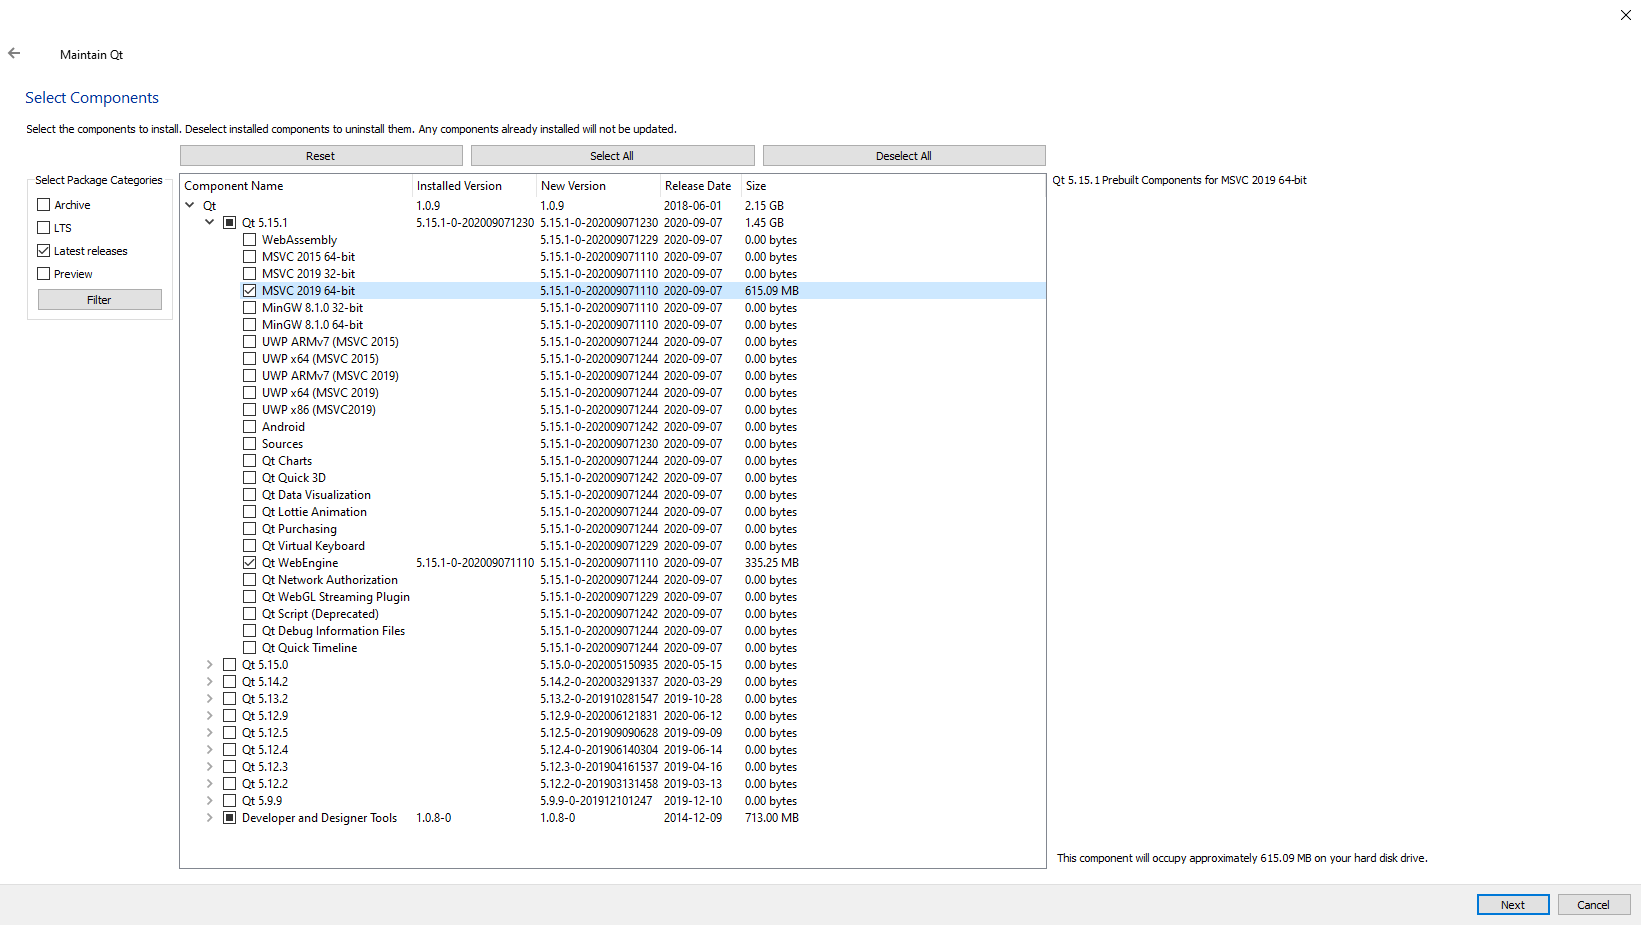Check the Qt Lottie Animation component
Image resolution: width=1641 pixels, height=925 pixels.
[250, 511]
